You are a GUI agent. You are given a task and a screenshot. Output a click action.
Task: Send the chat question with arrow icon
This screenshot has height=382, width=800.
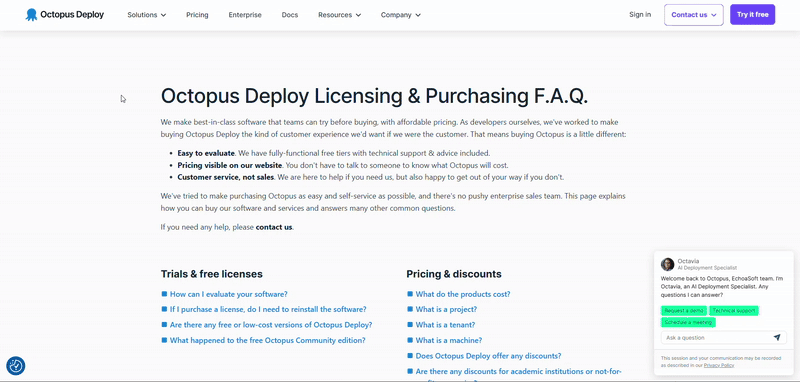pyautogui.click(x=777, y=337)
